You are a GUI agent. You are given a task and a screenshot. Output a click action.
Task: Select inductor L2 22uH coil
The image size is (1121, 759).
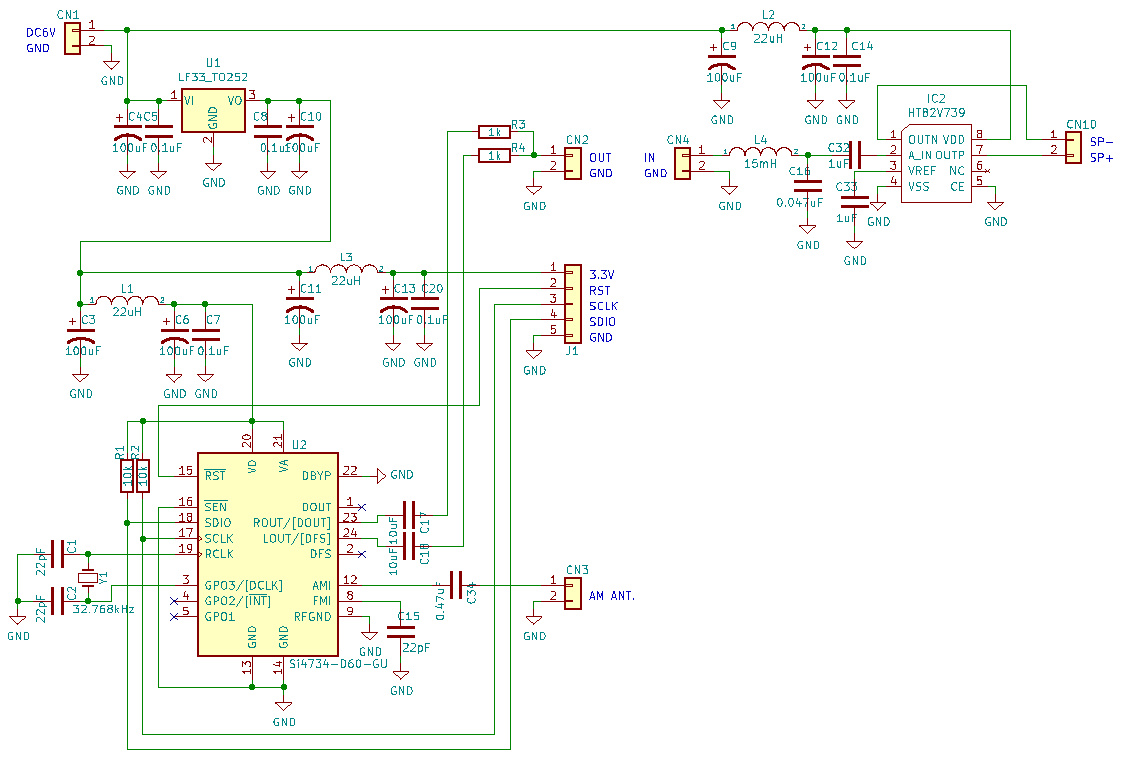tap(768, 28)
